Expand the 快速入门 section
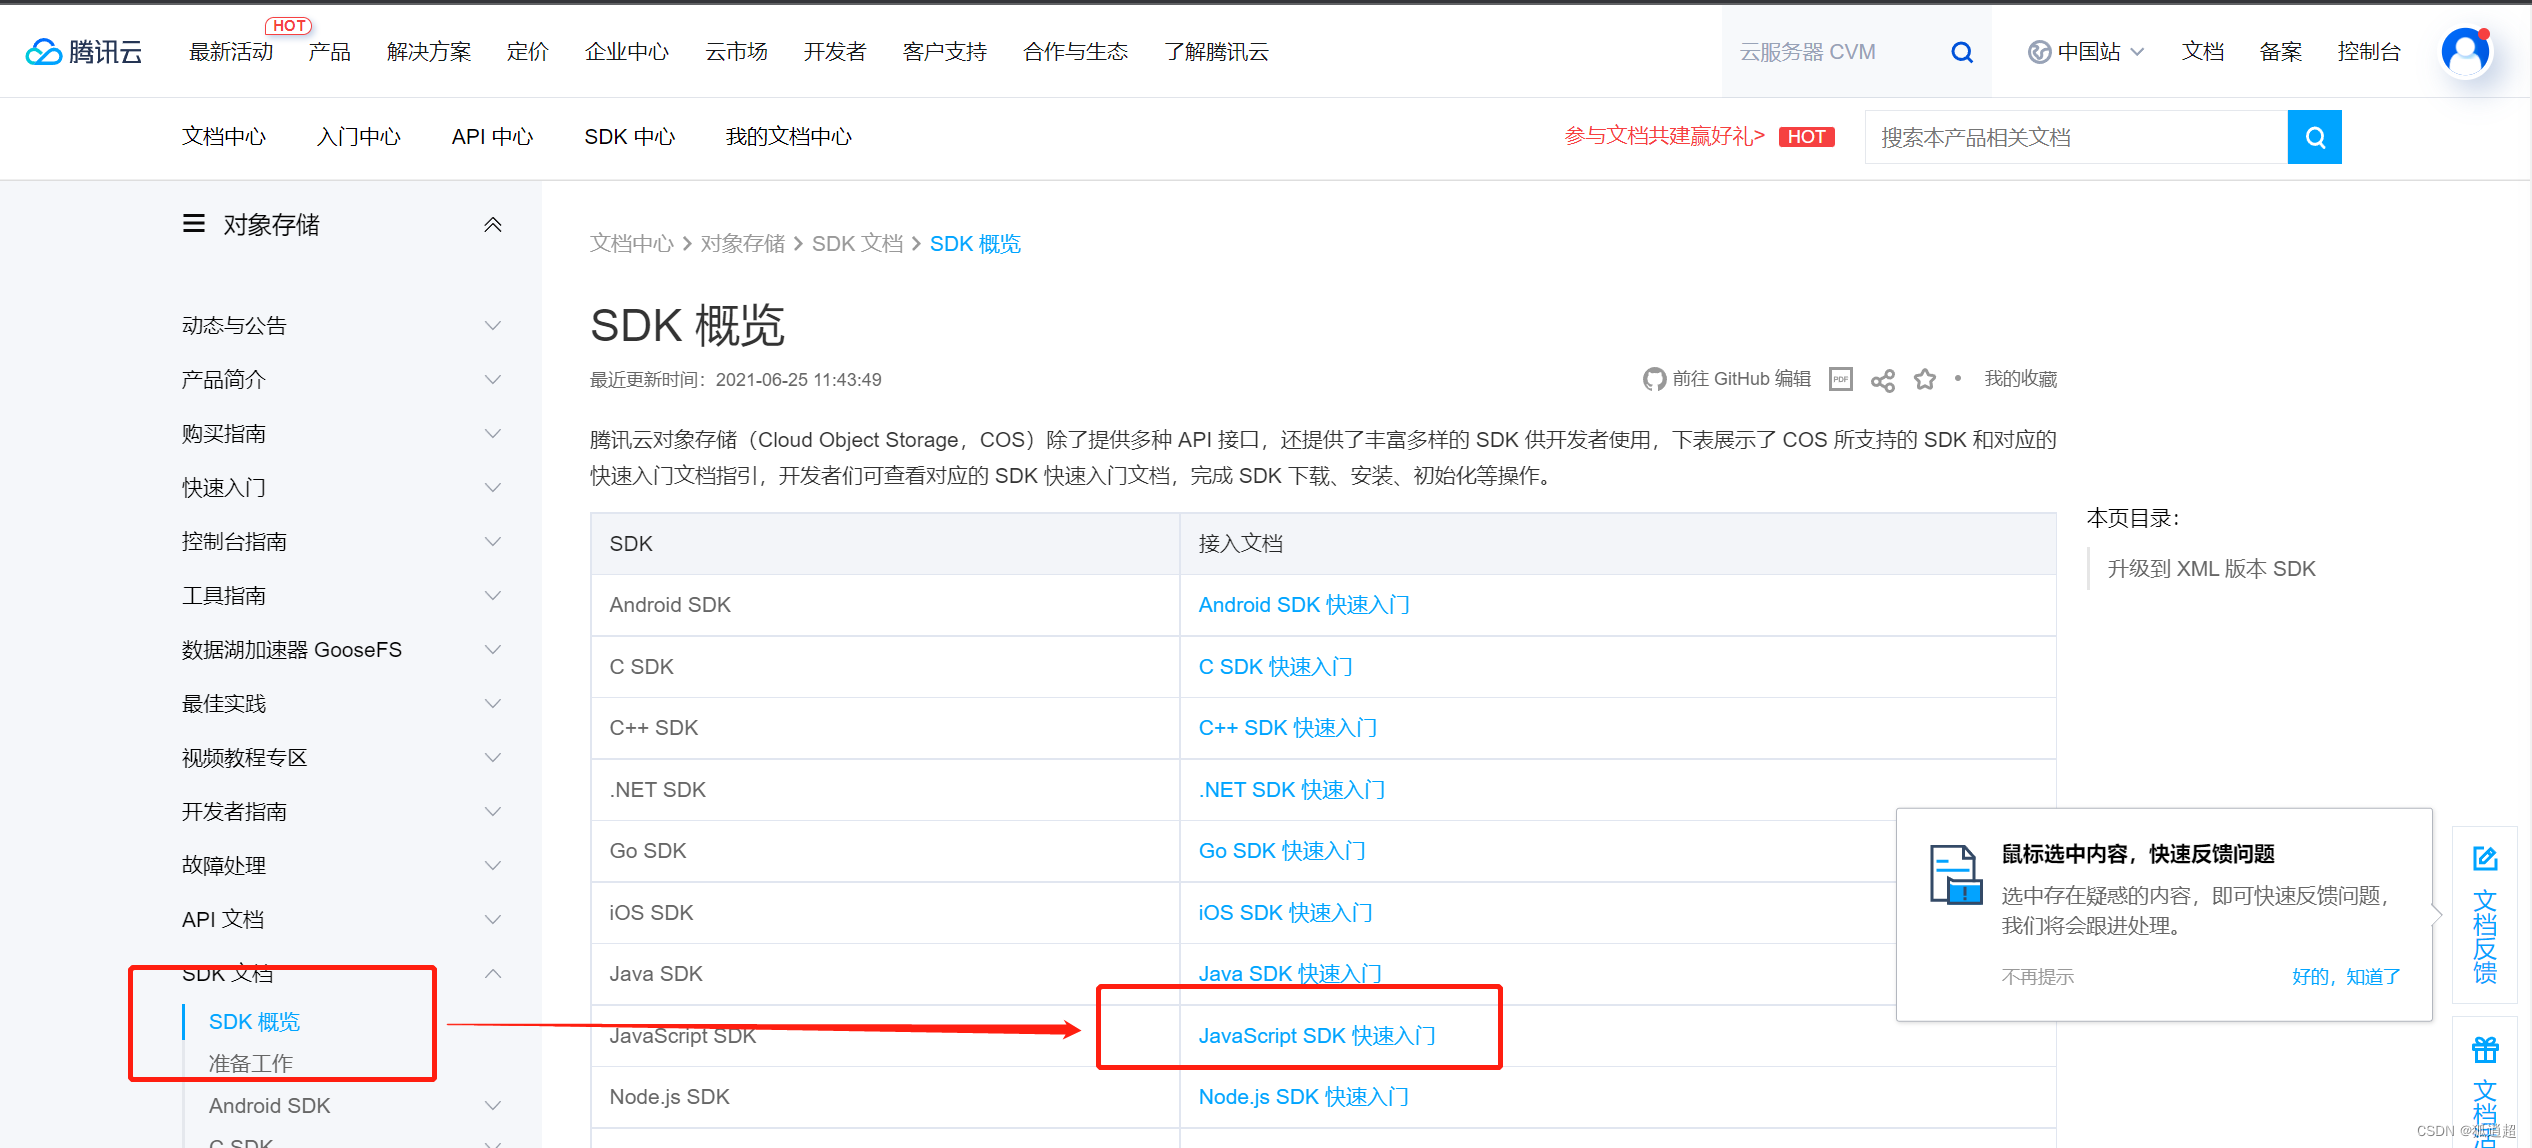Viewport: 2532px width, 1148px height. pos(493,487)
